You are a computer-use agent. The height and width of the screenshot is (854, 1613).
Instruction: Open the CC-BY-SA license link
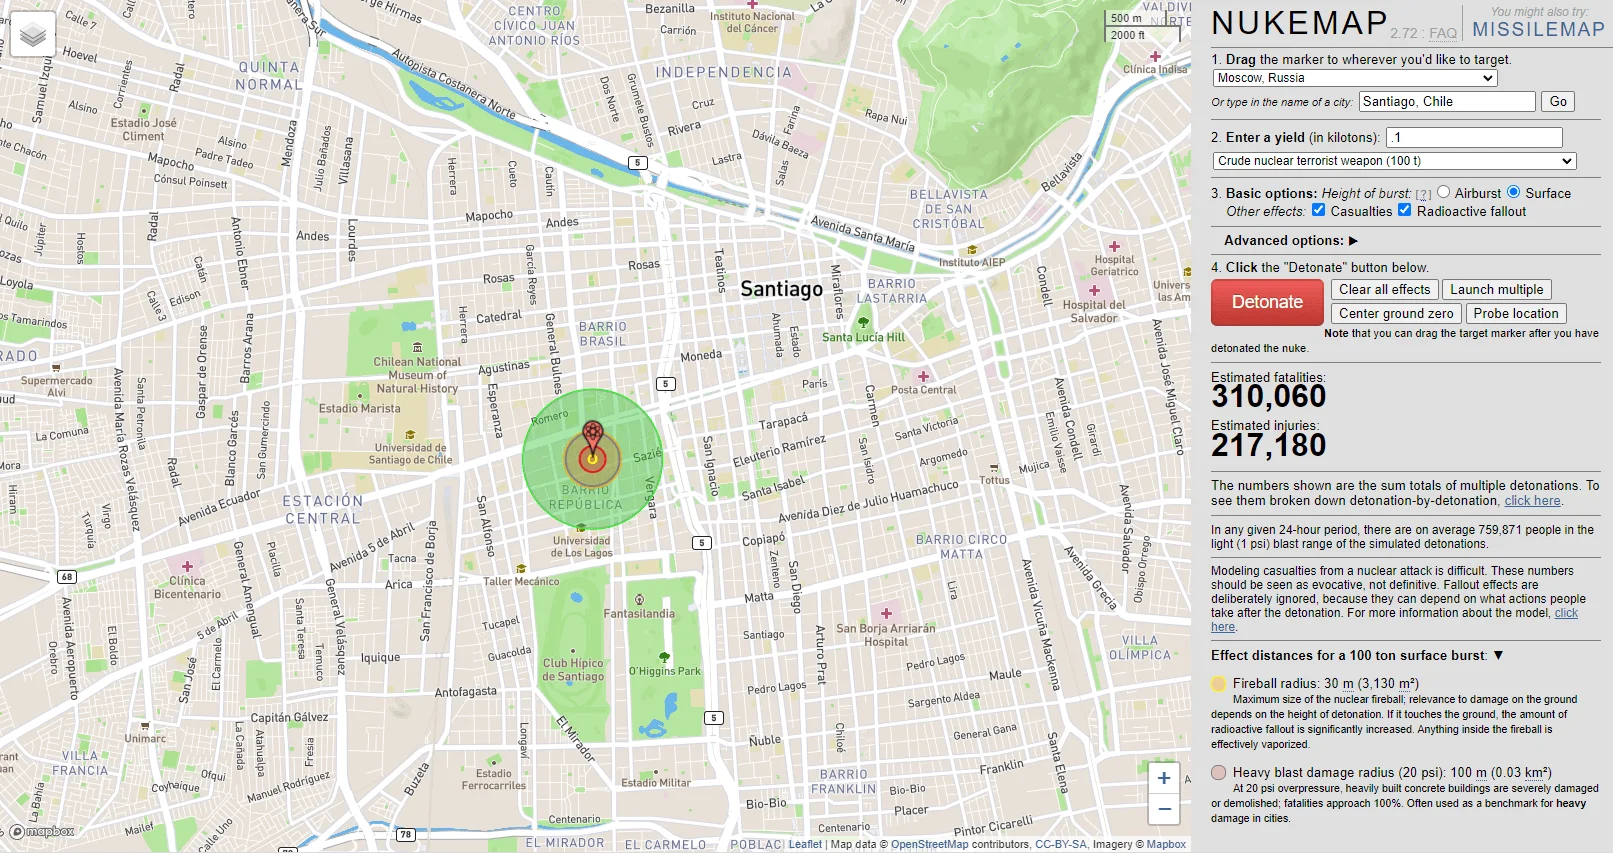point(1061,845)
